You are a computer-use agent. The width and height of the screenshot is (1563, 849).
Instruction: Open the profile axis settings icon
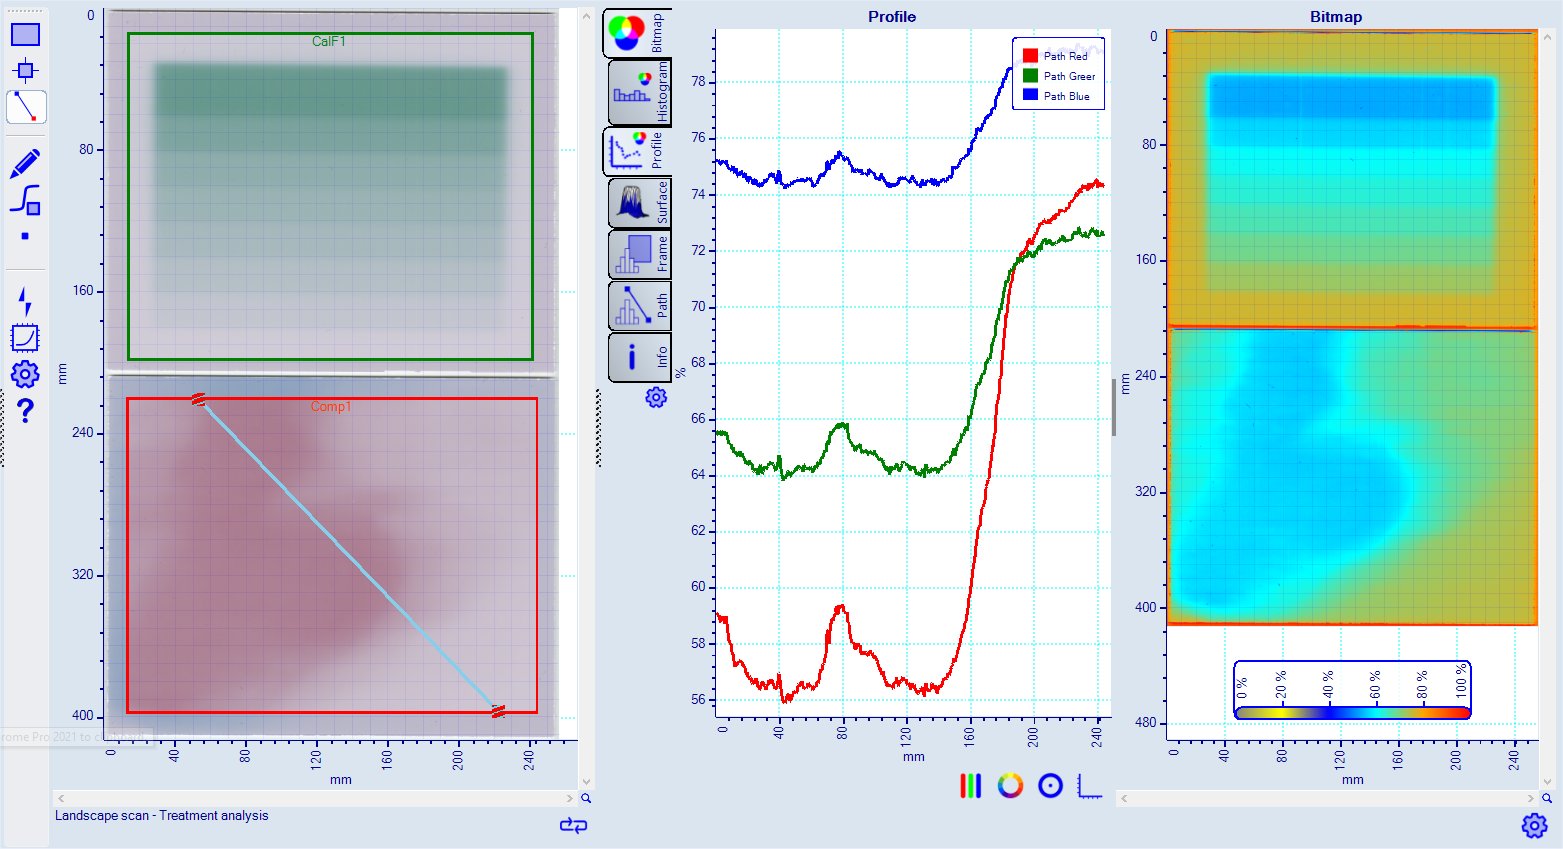coord(1090,786)
